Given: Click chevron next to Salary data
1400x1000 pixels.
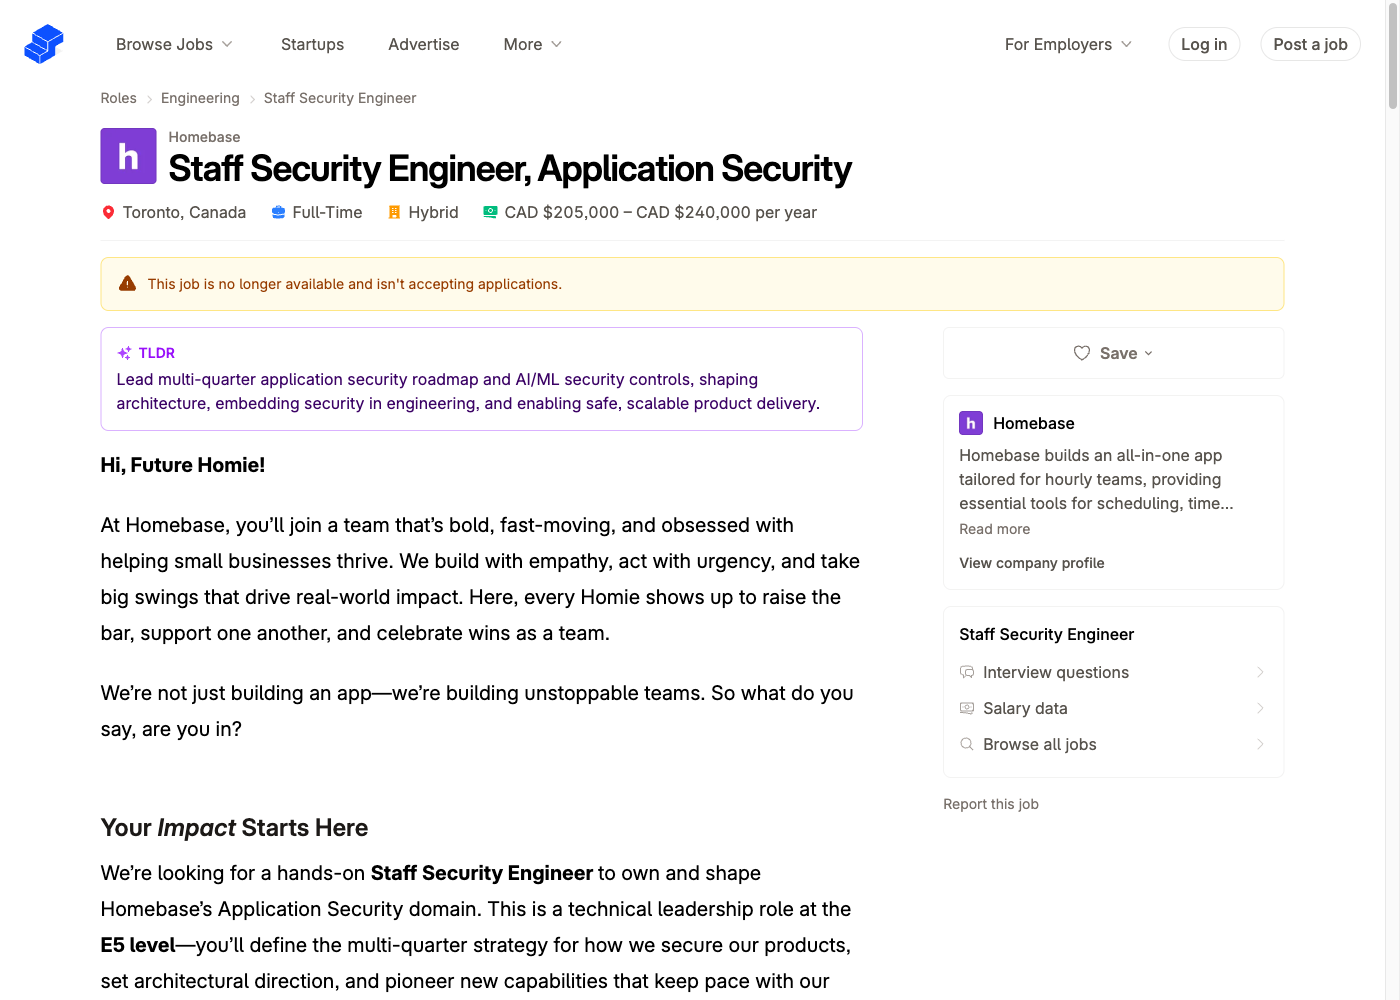Looking at the screenshot, I should [x=1260, y=708].
